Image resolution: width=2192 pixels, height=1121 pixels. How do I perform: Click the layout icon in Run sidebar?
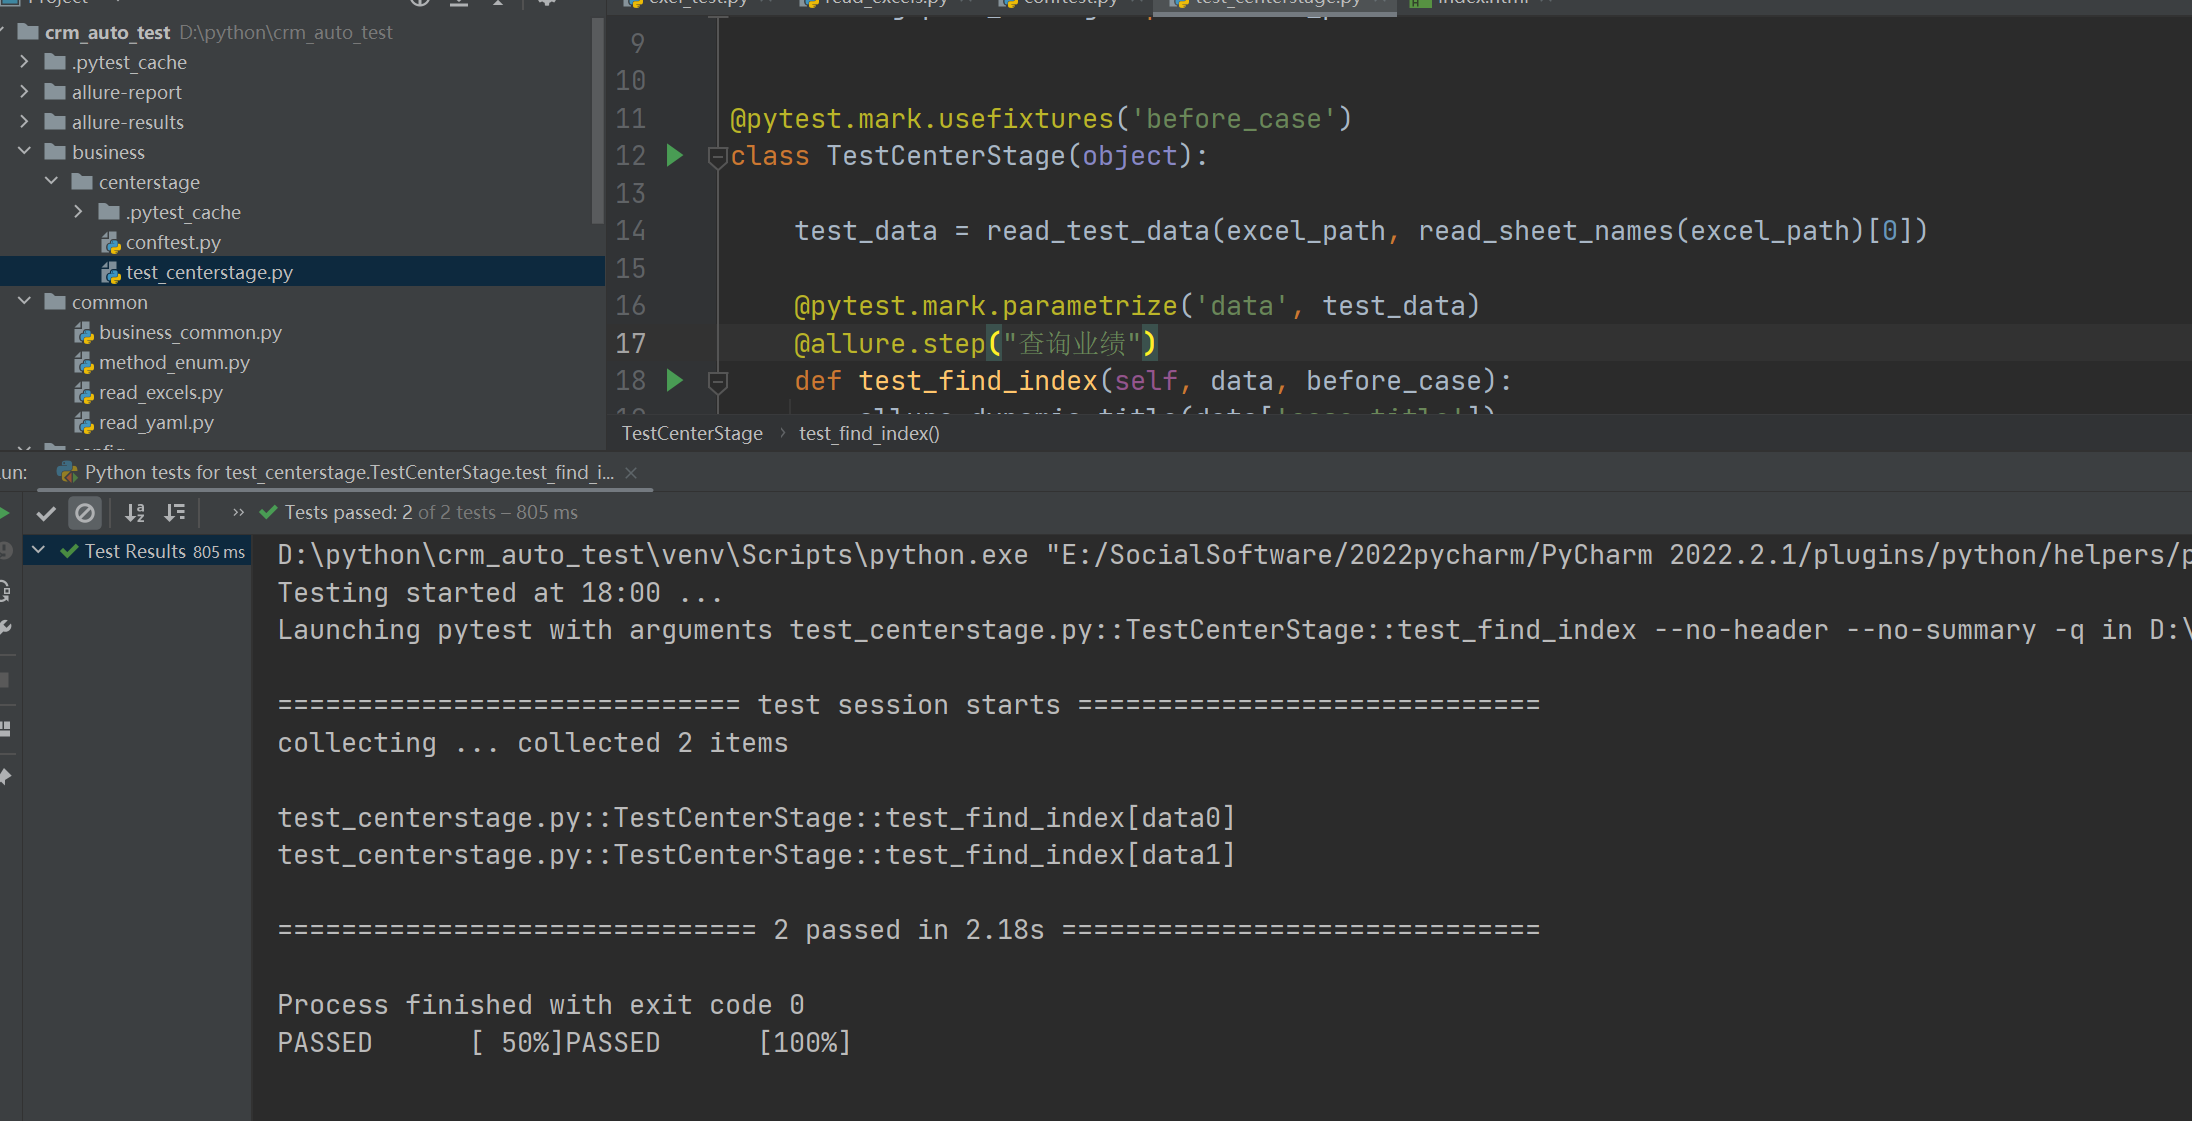[5, 728]
